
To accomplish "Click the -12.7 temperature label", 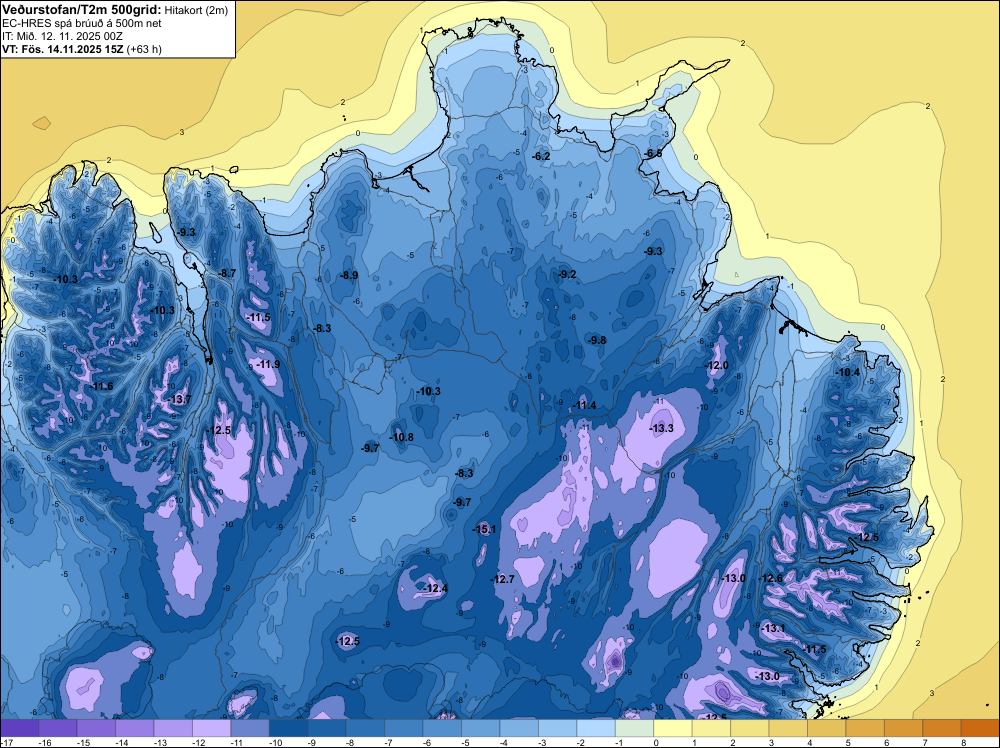I will (502, 579).
